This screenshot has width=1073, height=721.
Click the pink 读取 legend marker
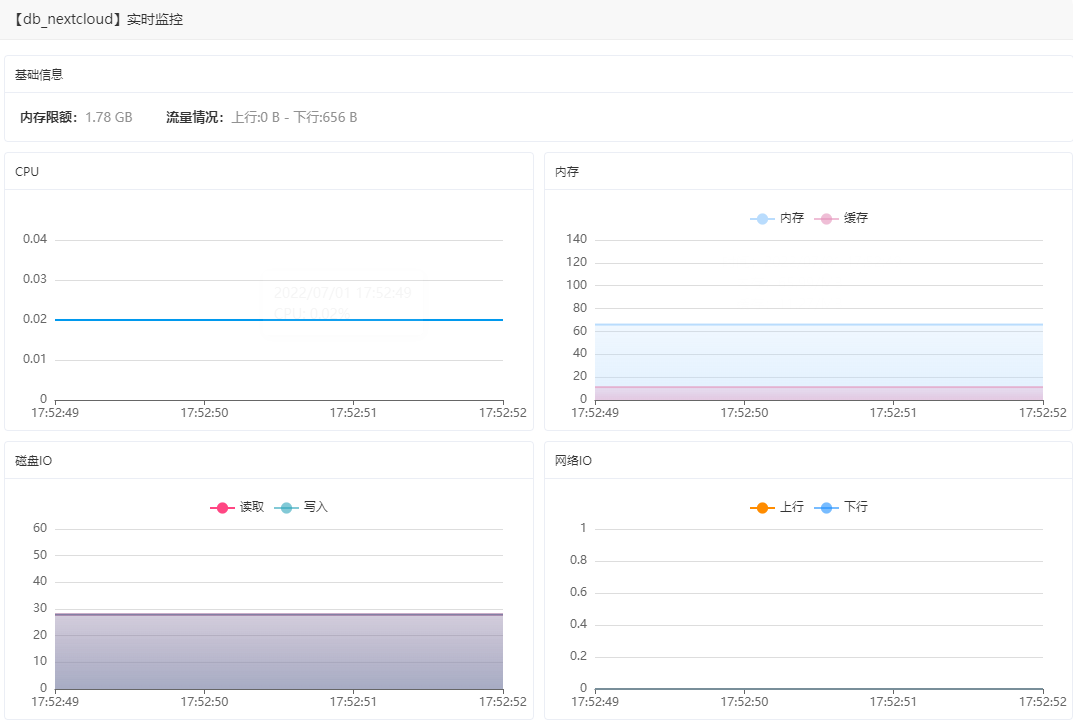(222, 508)
